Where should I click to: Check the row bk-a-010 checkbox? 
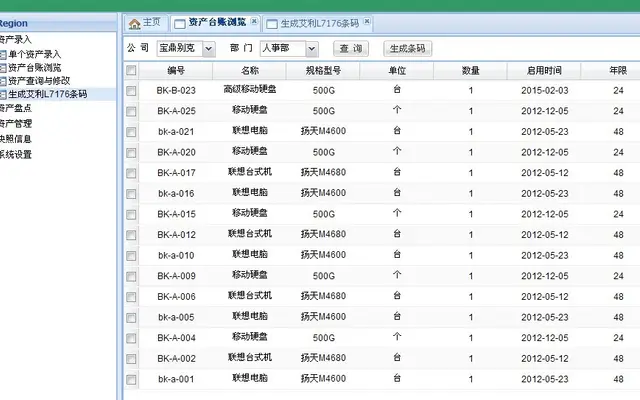[131, 256]
